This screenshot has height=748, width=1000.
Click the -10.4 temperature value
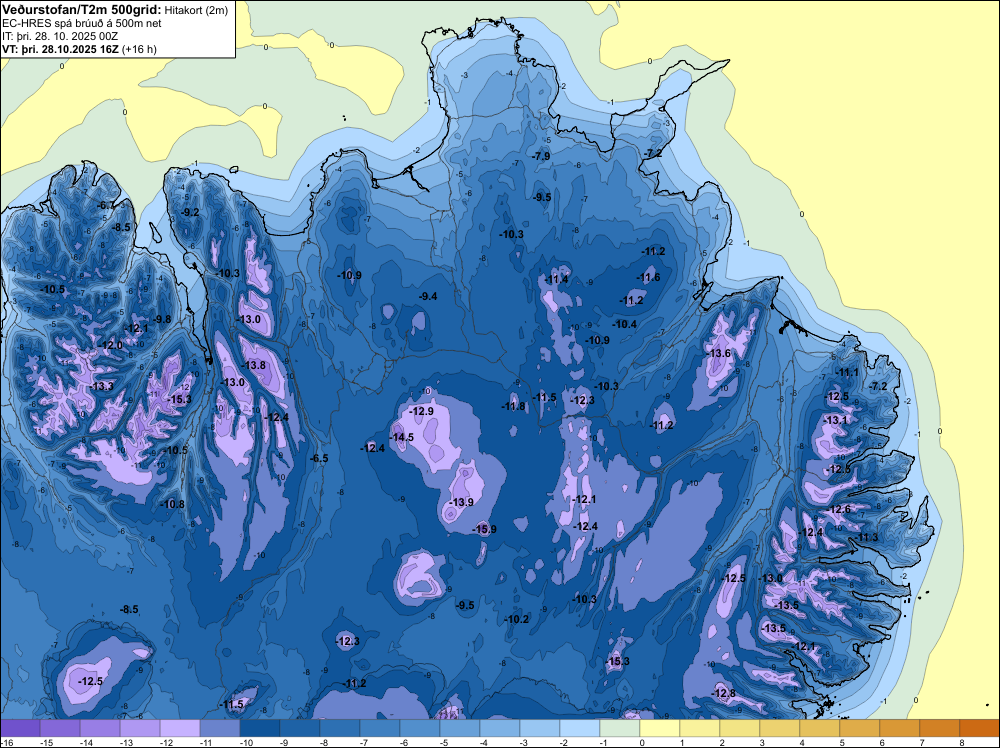625,324
